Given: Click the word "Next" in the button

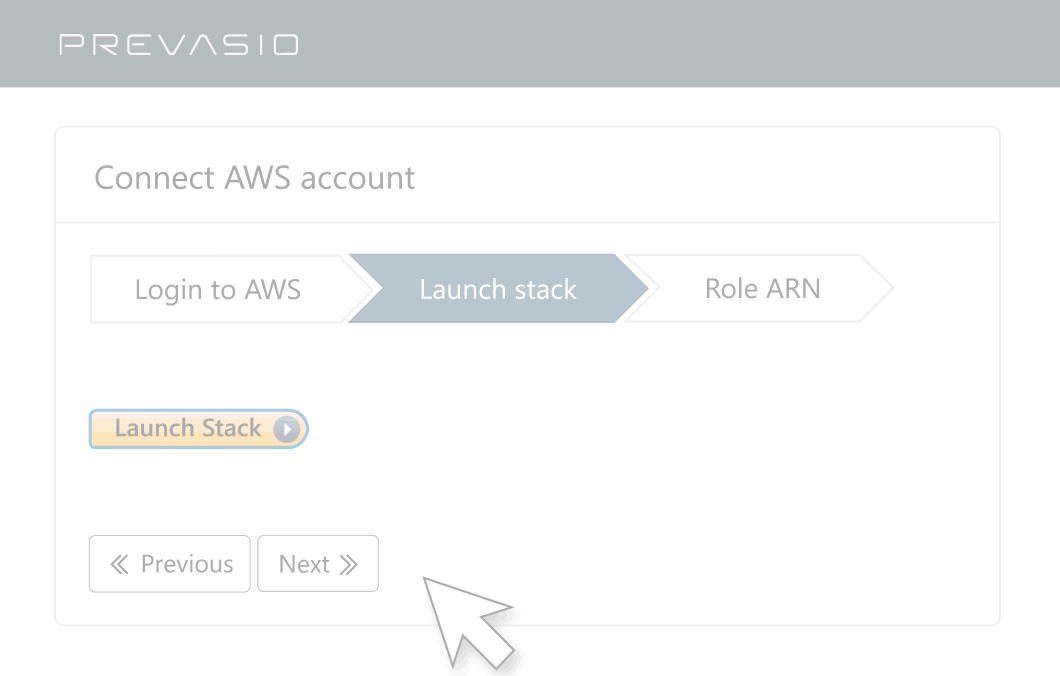Looking at the screenshot, I should click(304, 564).
